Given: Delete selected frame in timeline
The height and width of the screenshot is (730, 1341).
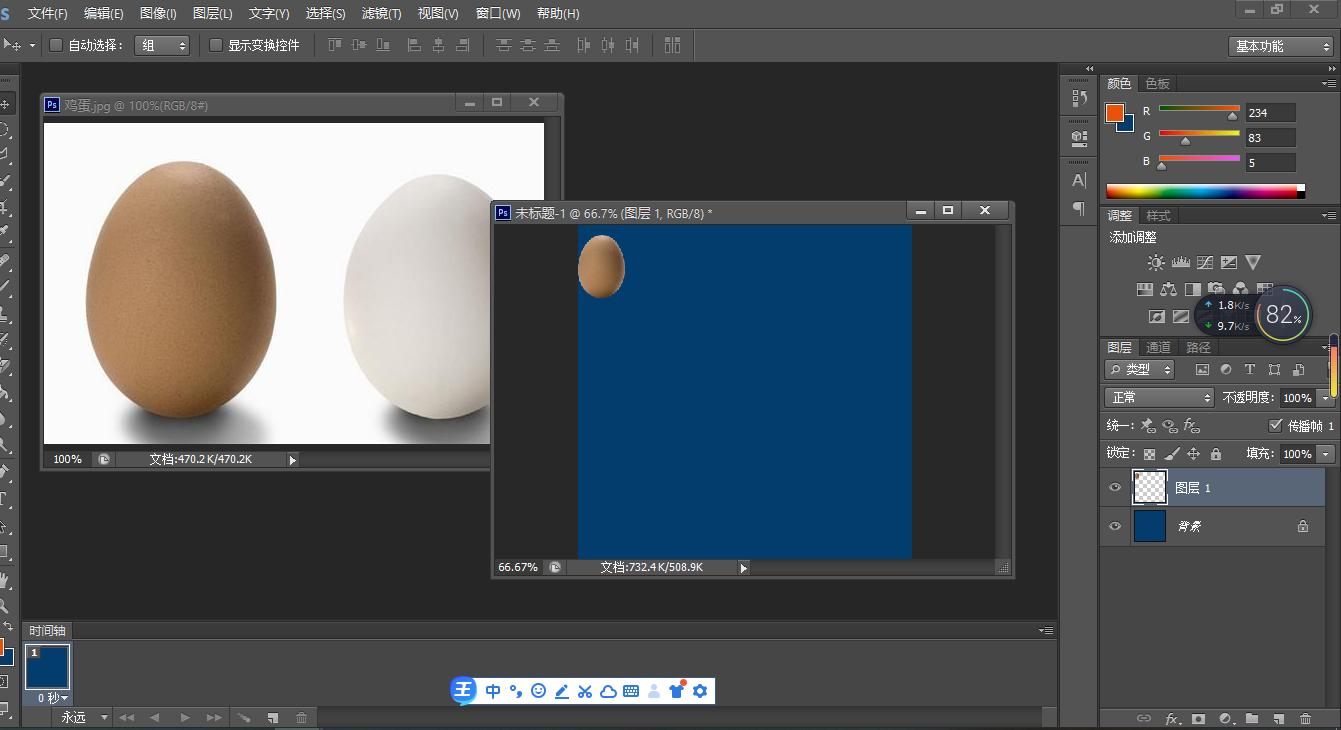Looking at the screenshot, I should (302, 718).
